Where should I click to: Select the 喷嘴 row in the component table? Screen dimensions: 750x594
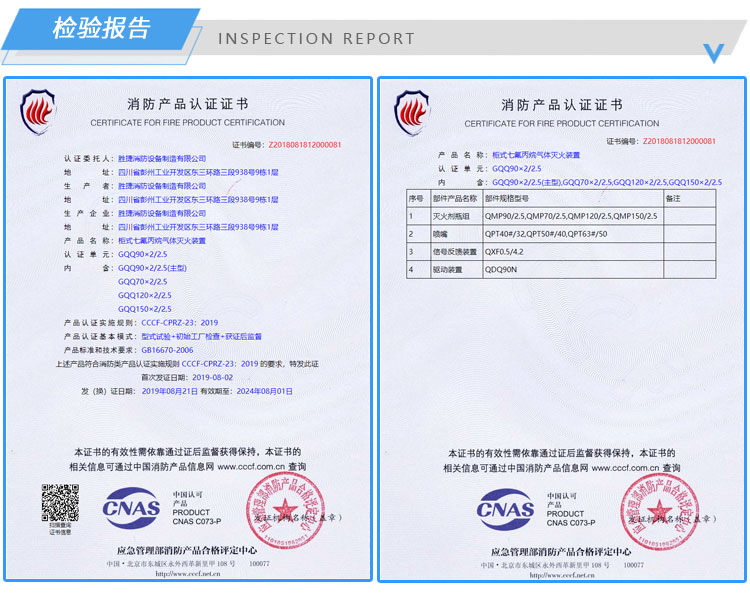564,234
